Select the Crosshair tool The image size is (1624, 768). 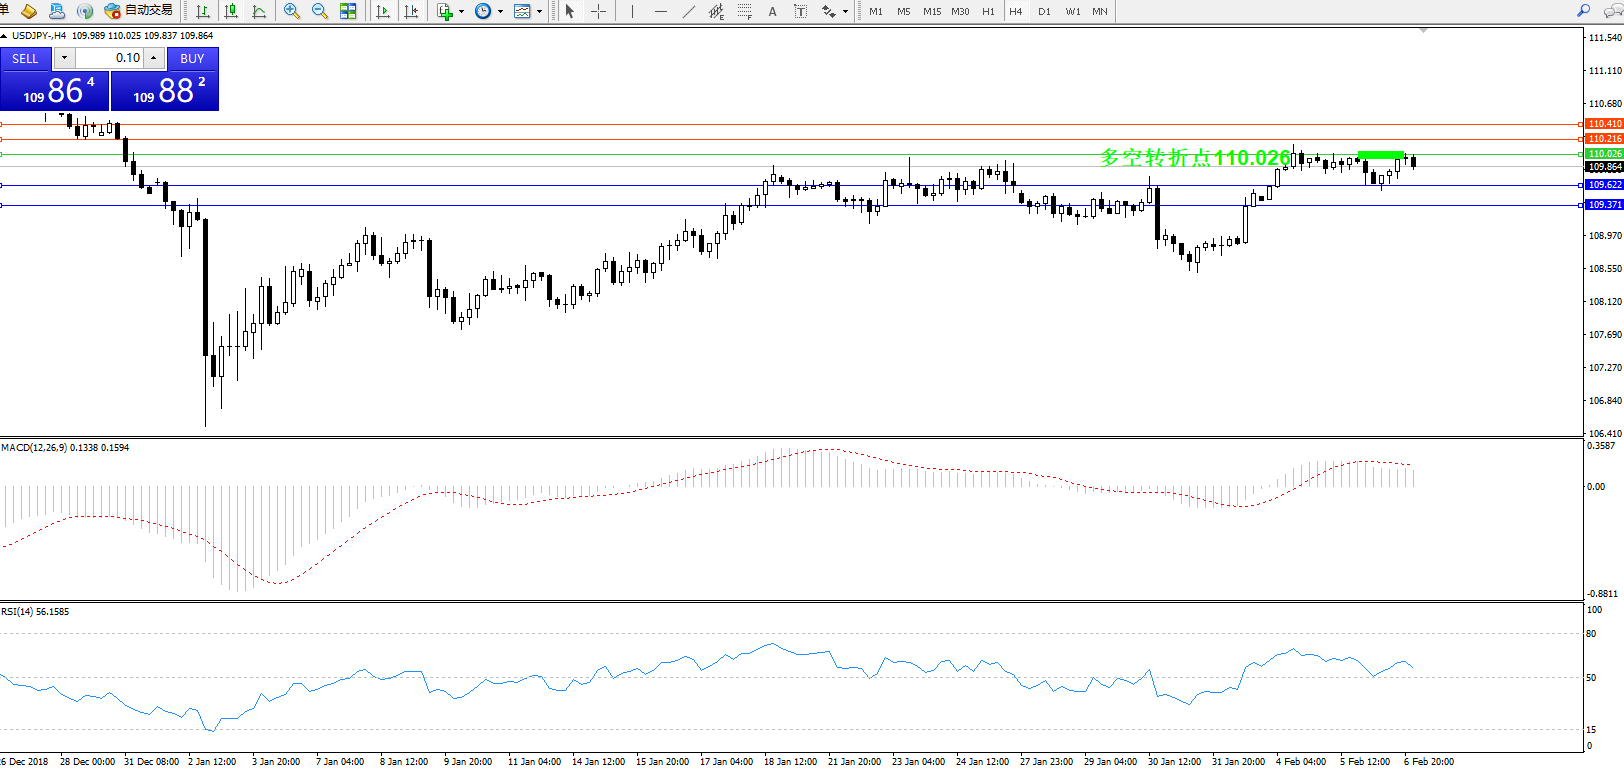pyautogui.click(x=598, y=11)
